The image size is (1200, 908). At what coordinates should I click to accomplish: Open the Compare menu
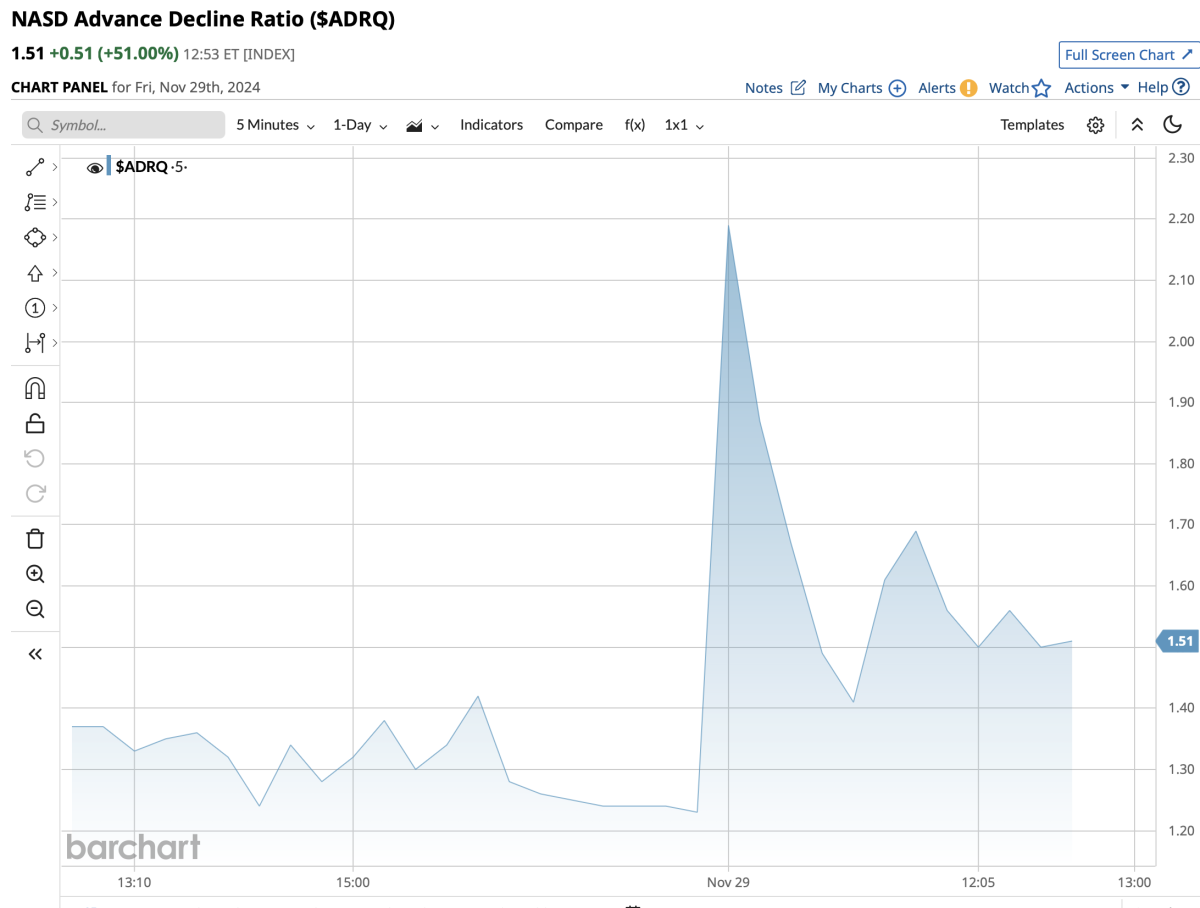pyautogui.click(x=573, y=125)
